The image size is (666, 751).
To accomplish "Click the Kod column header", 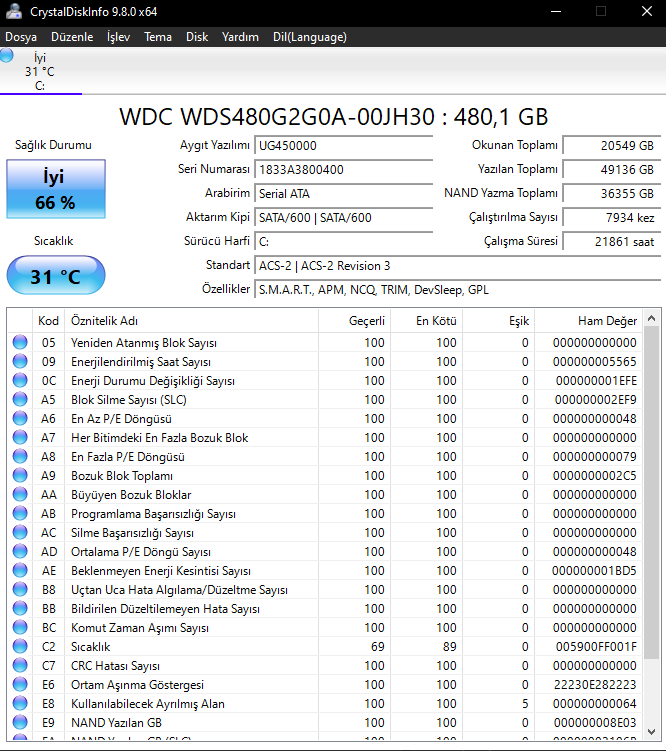I will click(48, 320).
